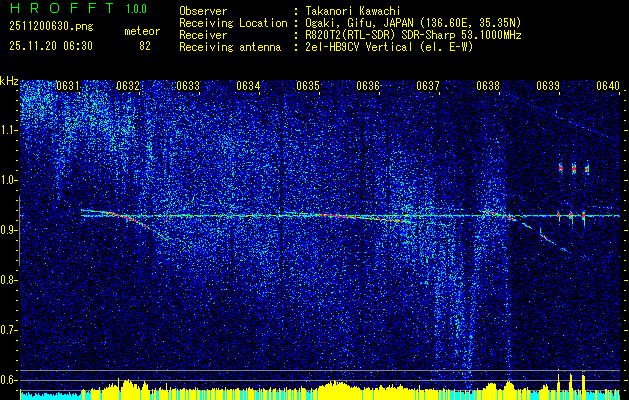629x400 pixels.
Task: Click the 0.9 kHz axis label
Action: click(x=8, y=231)
